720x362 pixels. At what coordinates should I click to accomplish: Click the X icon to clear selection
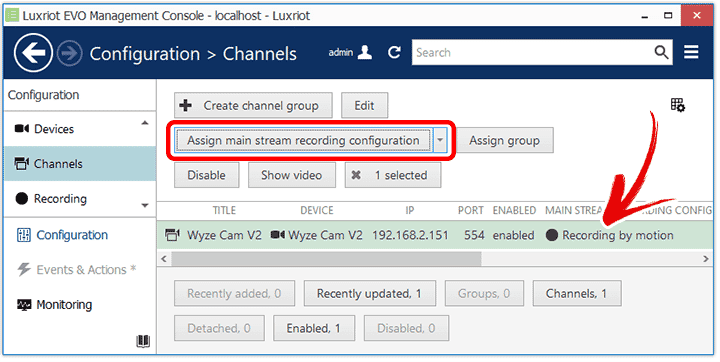click(x=356, y=175)
